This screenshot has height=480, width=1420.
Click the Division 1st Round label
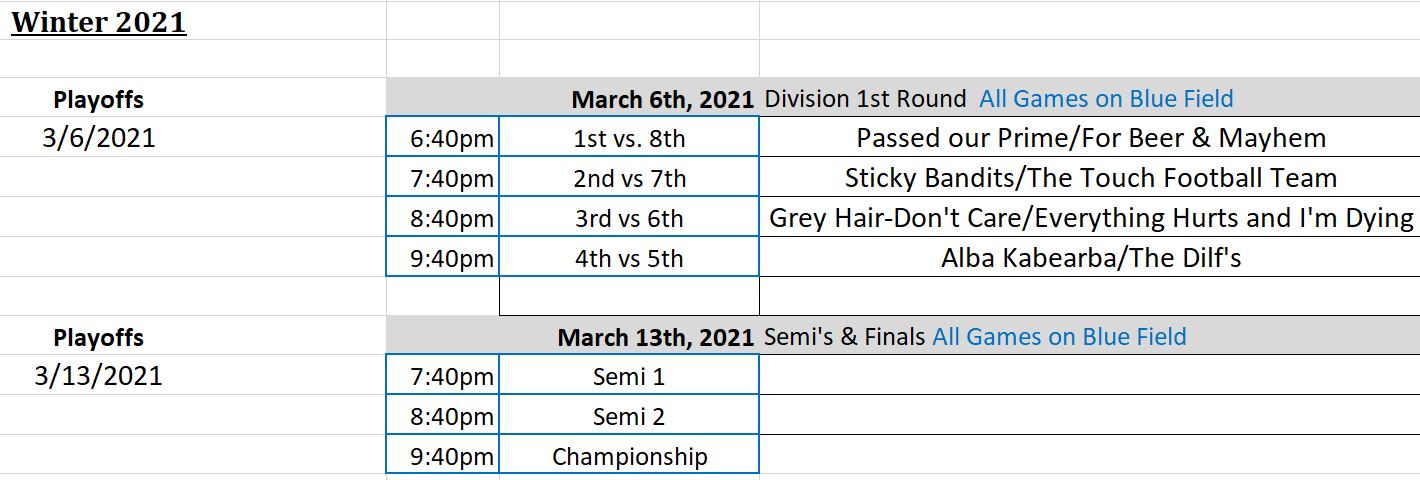[865, 99]
